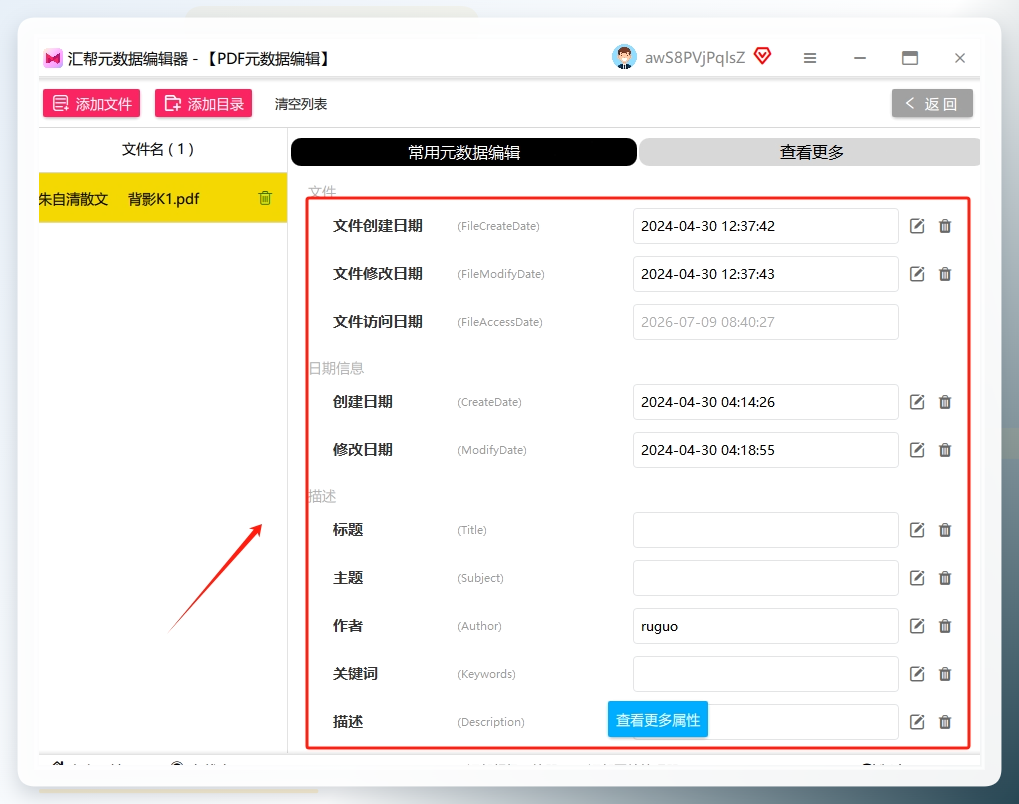Click 添加目录 button
Image resolution: width=1019 pixels, height=804 pixels.
click(203, 103)
